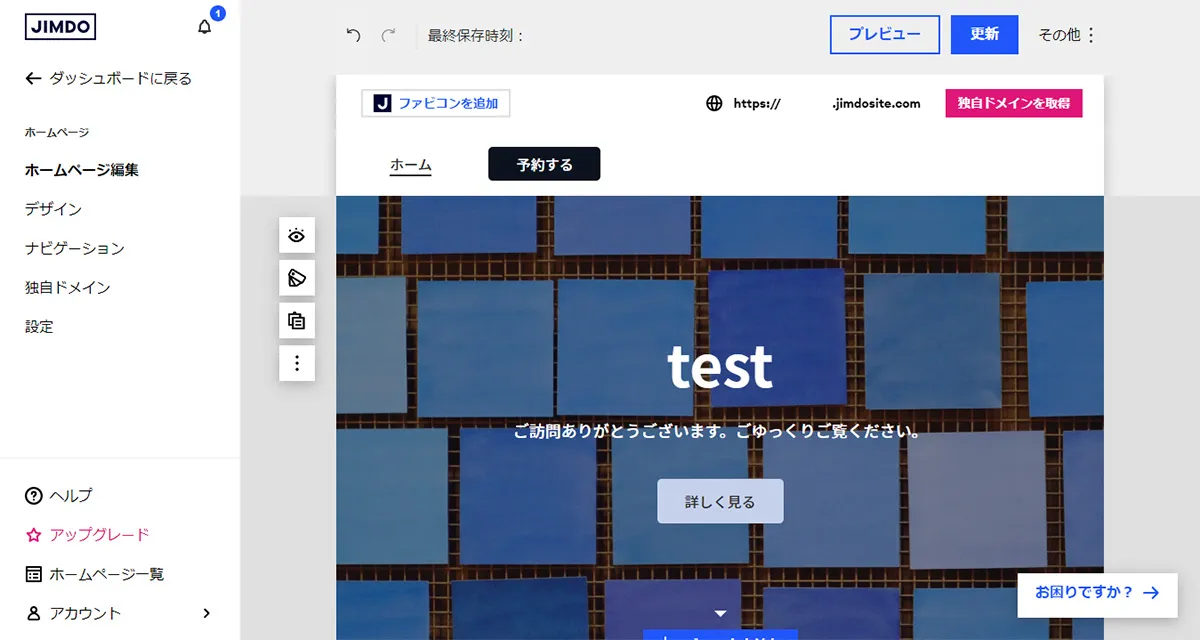The width and height of the screenshot is (1200, 640).
Task: Expand the アカウント section chevron
Action: click(x=207, y=613)
